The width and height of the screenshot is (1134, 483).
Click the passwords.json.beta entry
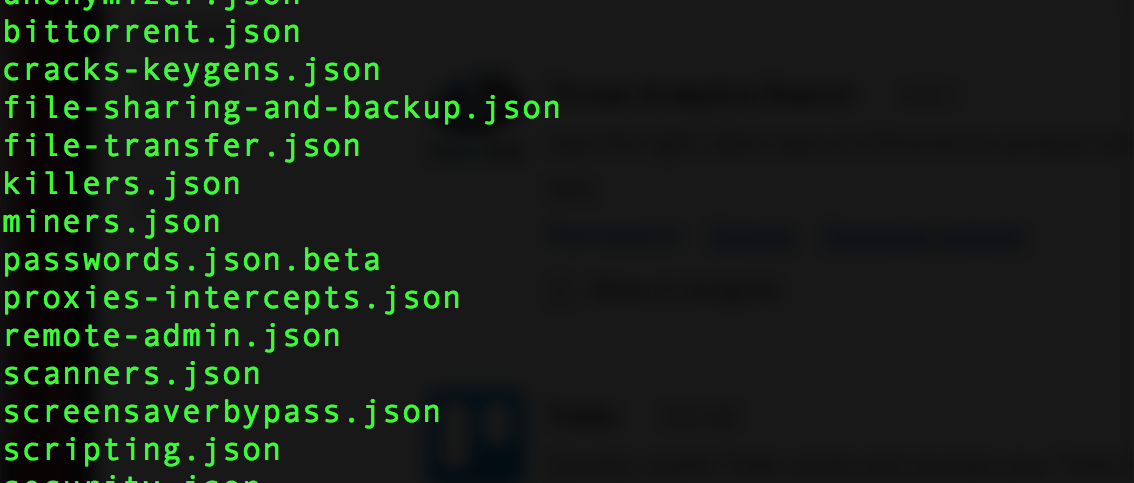tap(192, 260)
